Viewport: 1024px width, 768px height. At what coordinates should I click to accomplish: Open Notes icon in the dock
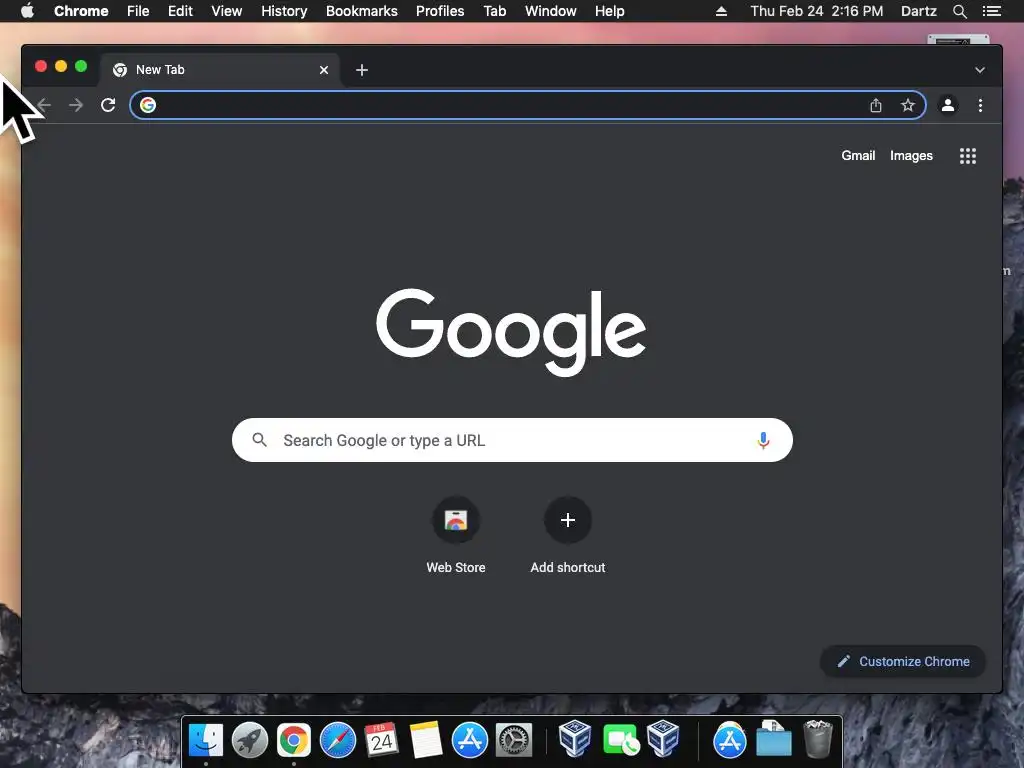[x=426, y=741]
